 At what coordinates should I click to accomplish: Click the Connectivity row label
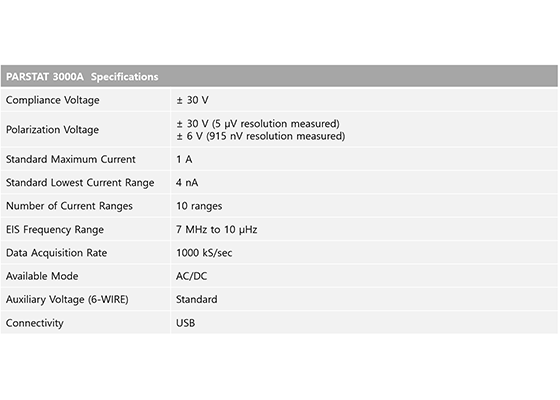35,323
